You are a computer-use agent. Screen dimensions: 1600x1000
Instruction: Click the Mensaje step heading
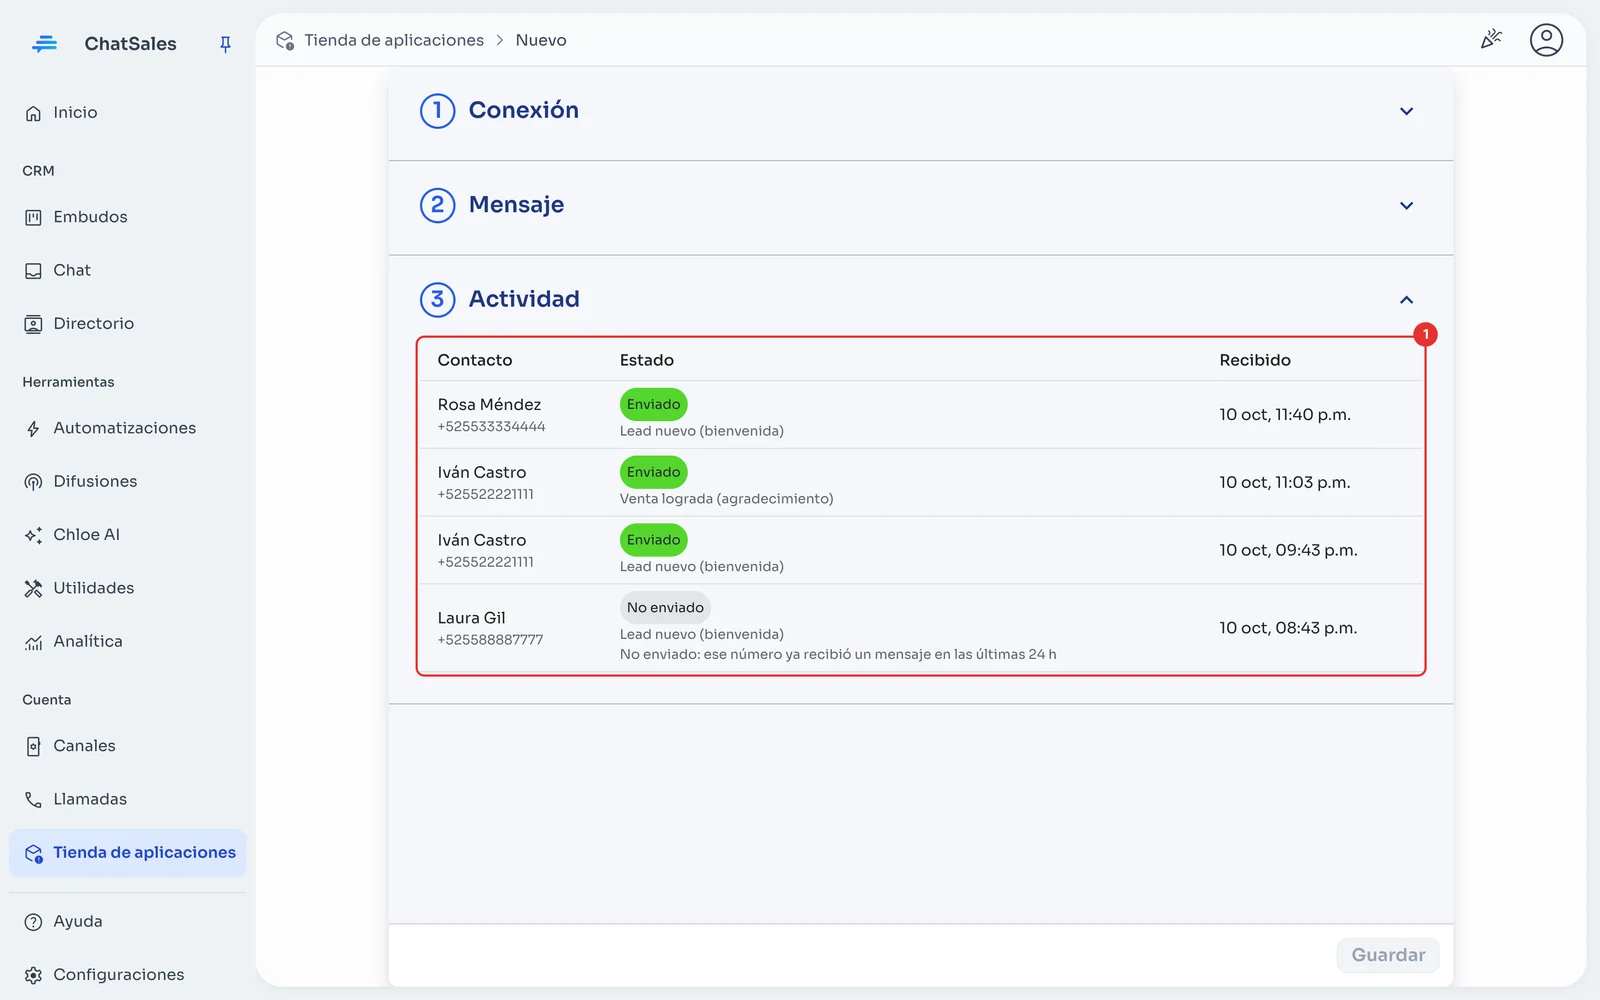516,204
